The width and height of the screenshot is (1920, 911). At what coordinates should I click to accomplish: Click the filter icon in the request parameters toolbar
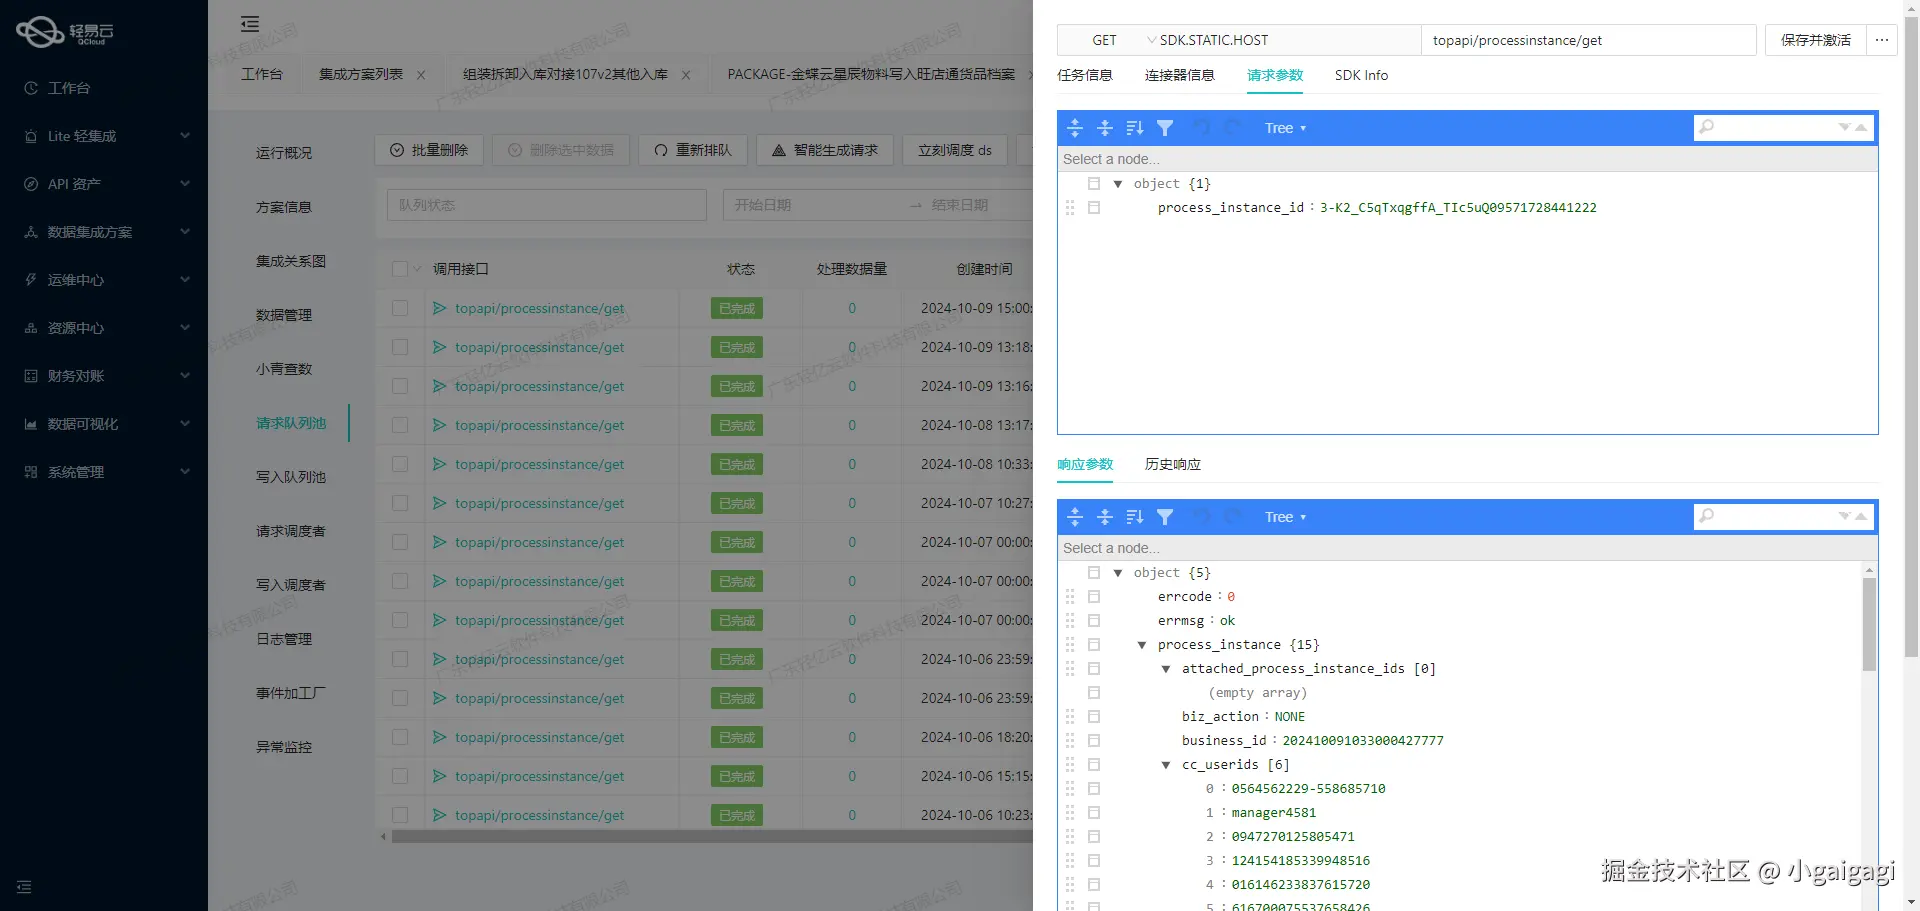1165,128
